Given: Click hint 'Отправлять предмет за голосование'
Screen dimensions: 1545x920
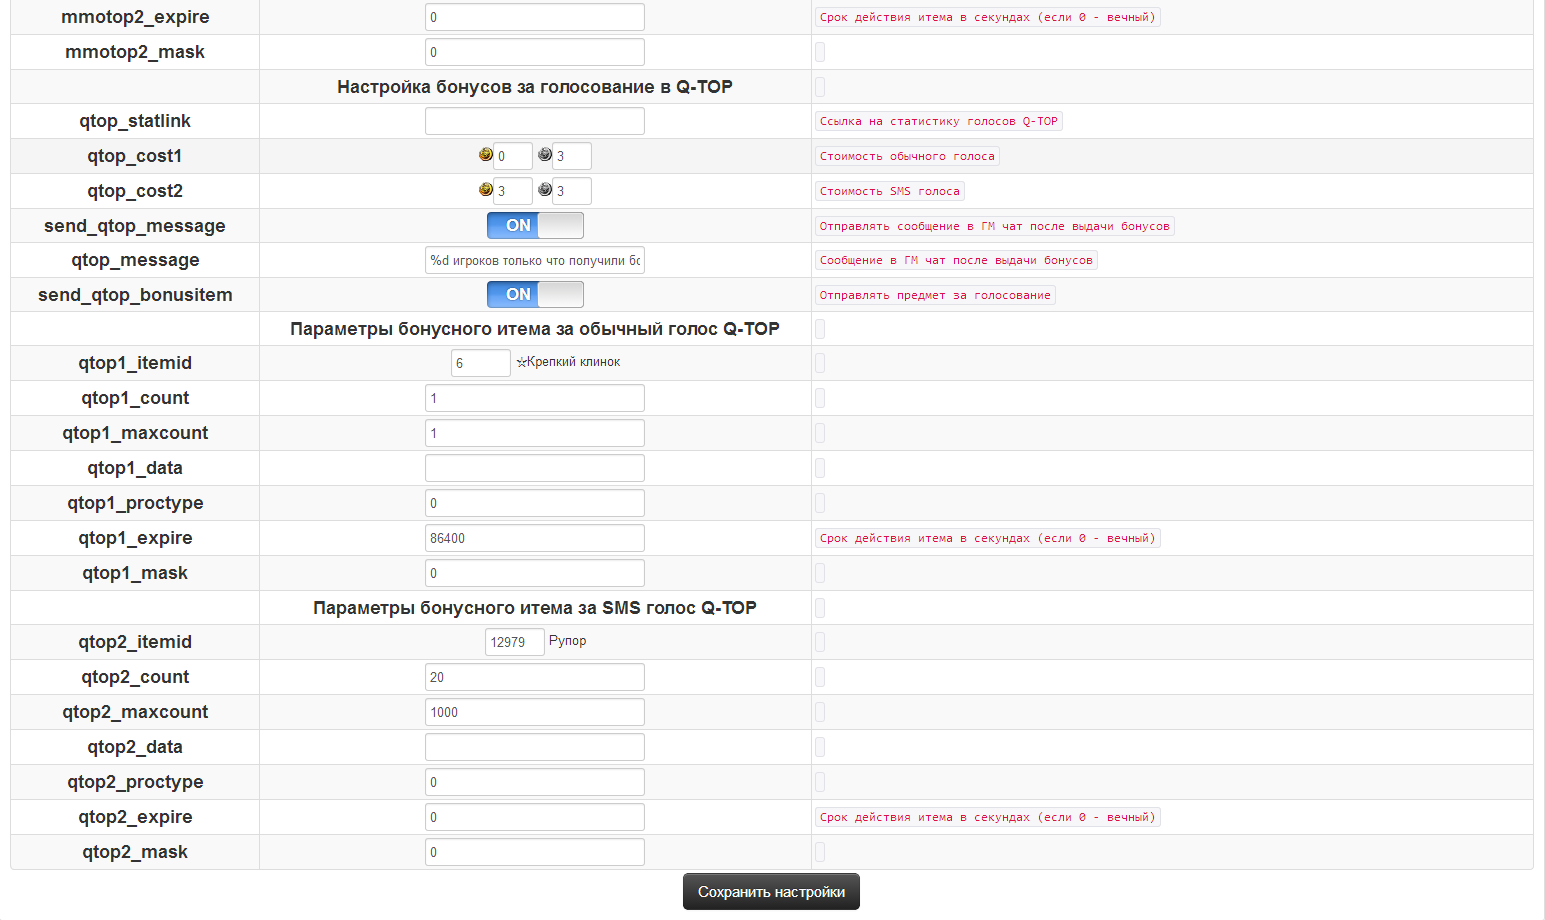Looking at the screenshot, I should coord(935,295).
